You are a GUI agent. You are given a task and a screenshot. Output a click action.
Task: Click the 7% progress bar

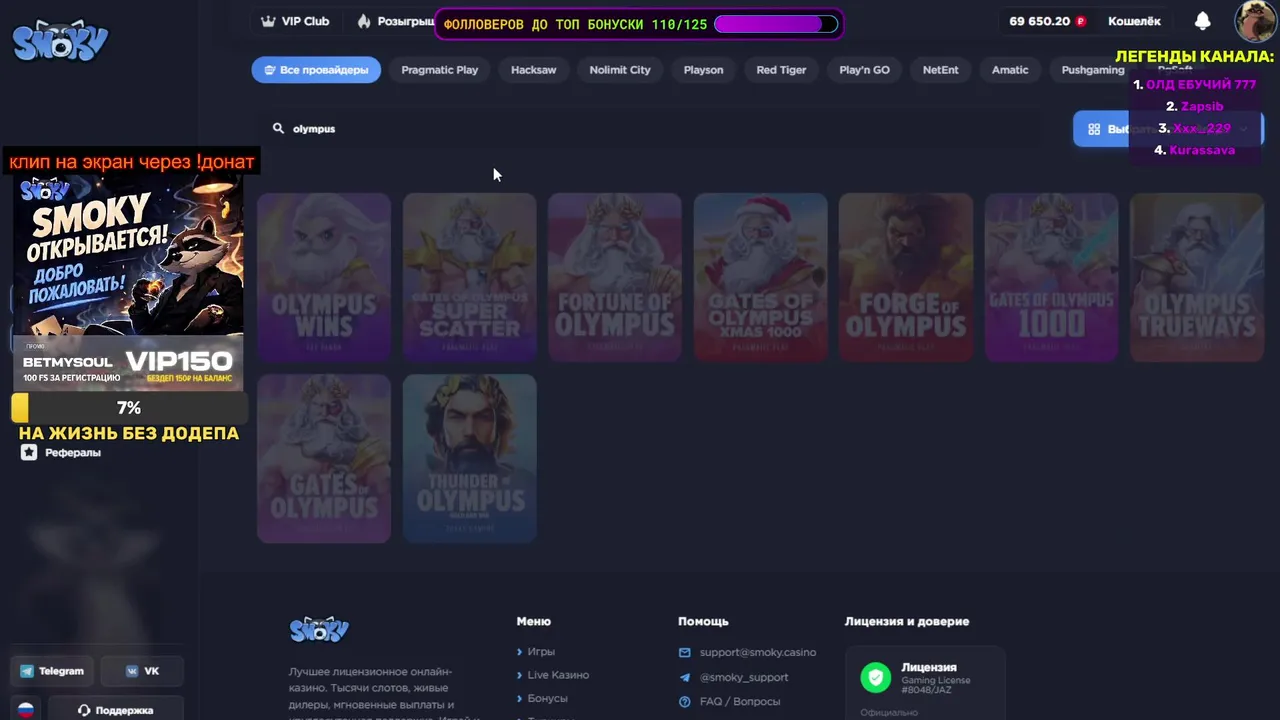pos(128,408)
